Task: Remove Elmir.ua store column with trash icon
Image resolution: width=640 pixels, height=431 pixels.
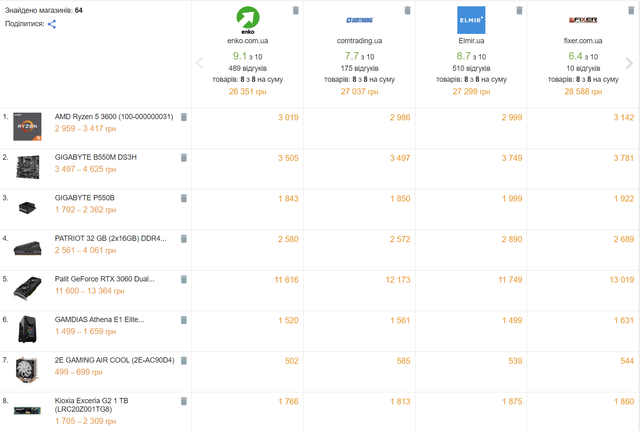Action: coord(519,10)
